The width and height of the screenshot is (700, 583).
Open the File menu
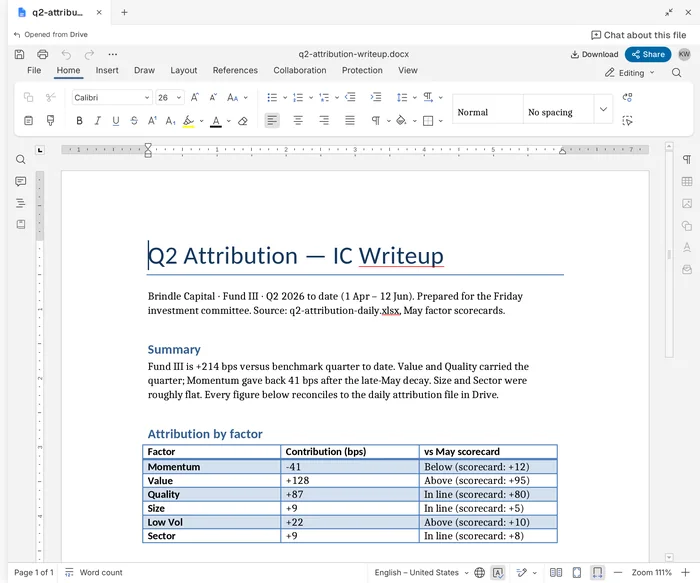click(34, 71)
